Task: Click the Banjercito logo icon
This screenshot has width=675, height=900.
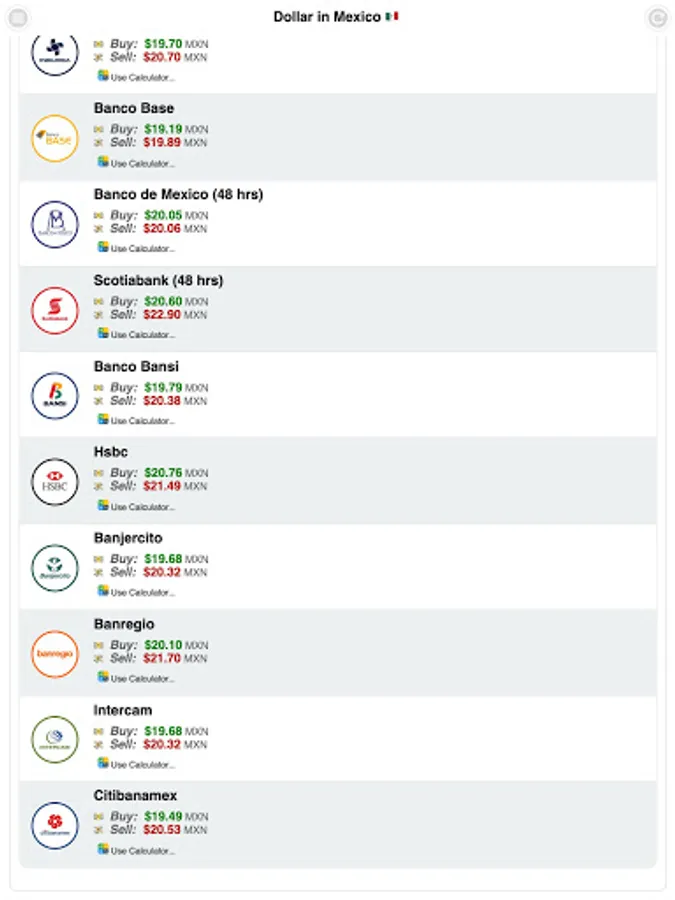Action: [54, 568]
